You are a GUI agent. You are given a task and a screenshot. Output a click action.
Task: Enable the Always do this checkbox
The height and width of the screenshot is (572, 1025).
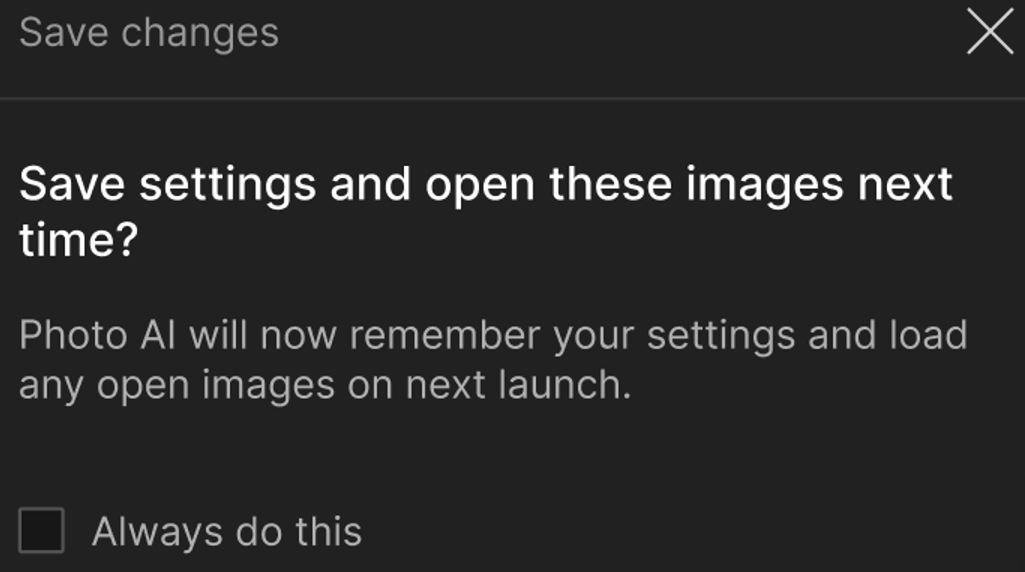pyautogui.click(x=42, y=530)
